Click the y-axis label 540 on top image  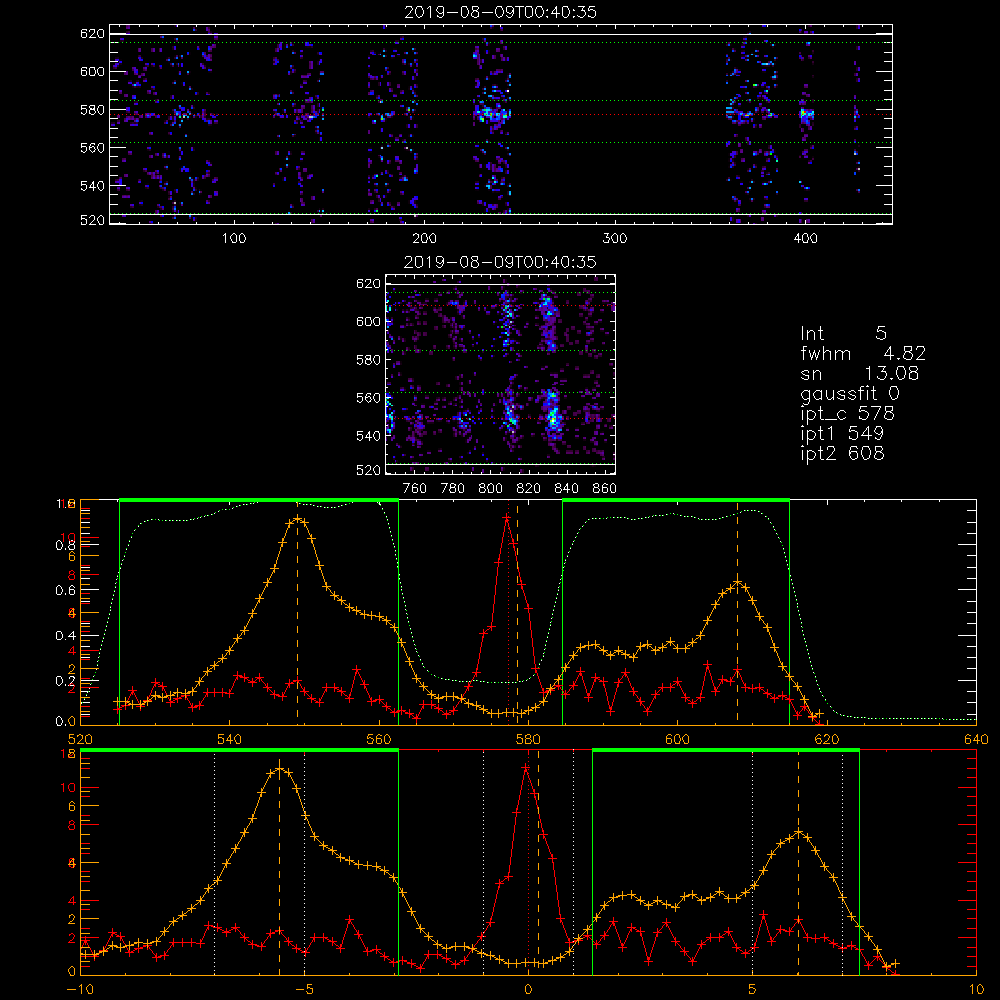(92, 186)
